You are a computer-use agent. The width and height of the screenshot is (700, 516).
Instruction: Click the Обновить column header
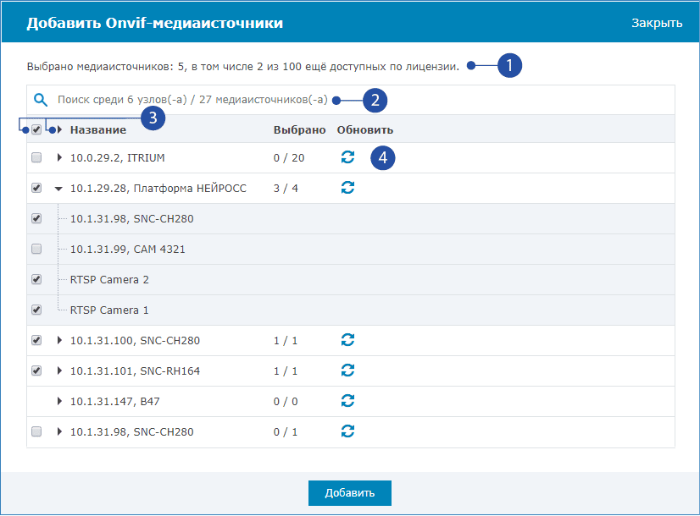[x=365, y=130]
